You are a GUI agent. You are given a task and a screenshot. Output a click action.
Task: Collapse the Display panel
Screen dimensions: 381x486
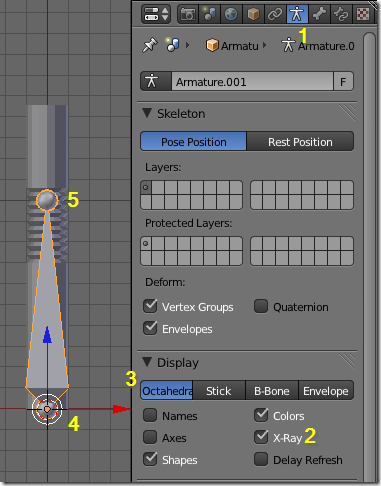(x=147, y=362)
